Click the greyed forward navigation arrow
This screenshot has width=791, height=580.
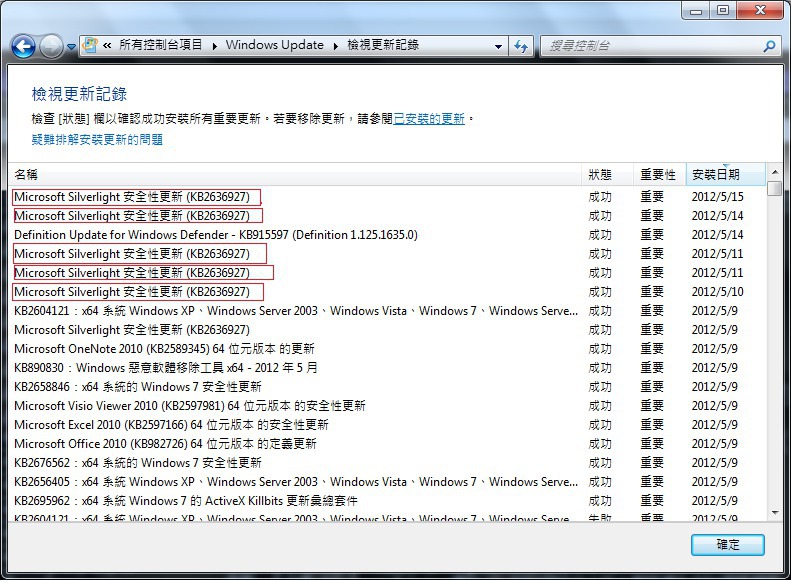51,47
